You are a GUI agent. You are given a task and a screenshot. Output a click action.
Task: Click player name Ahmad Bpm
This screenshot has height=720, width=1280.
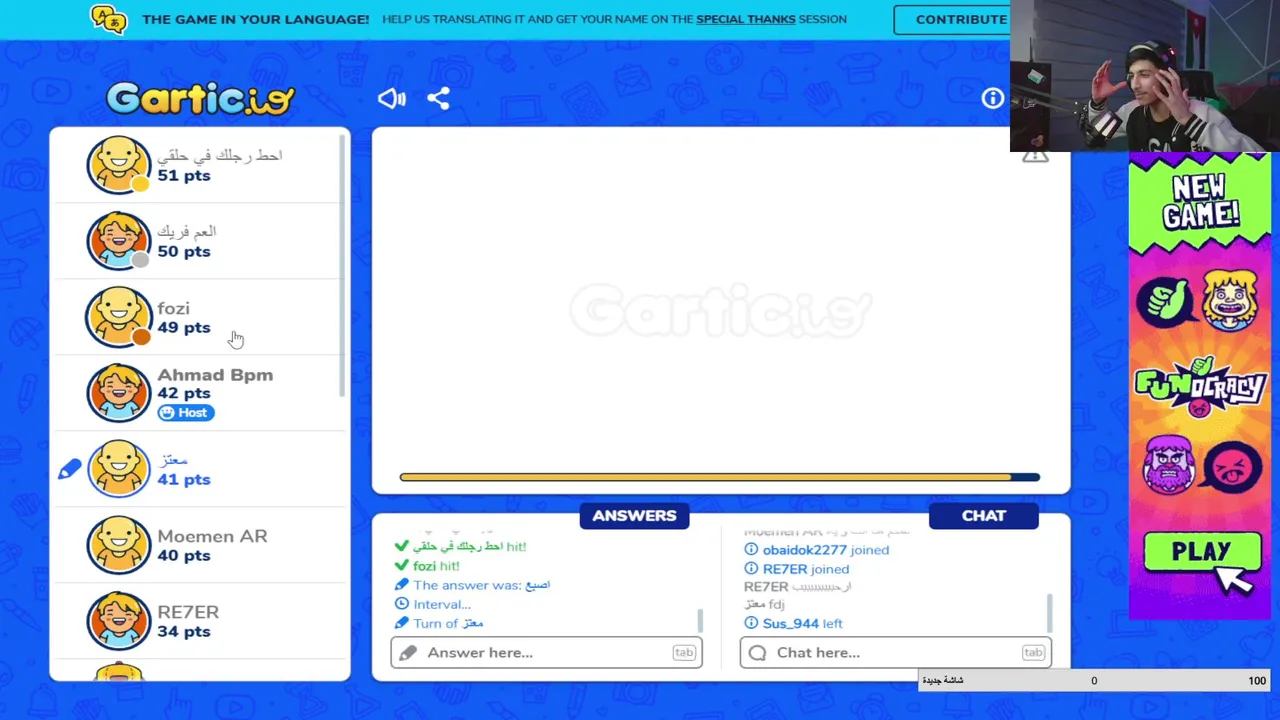pyautogui.click(x=215, y=375)
